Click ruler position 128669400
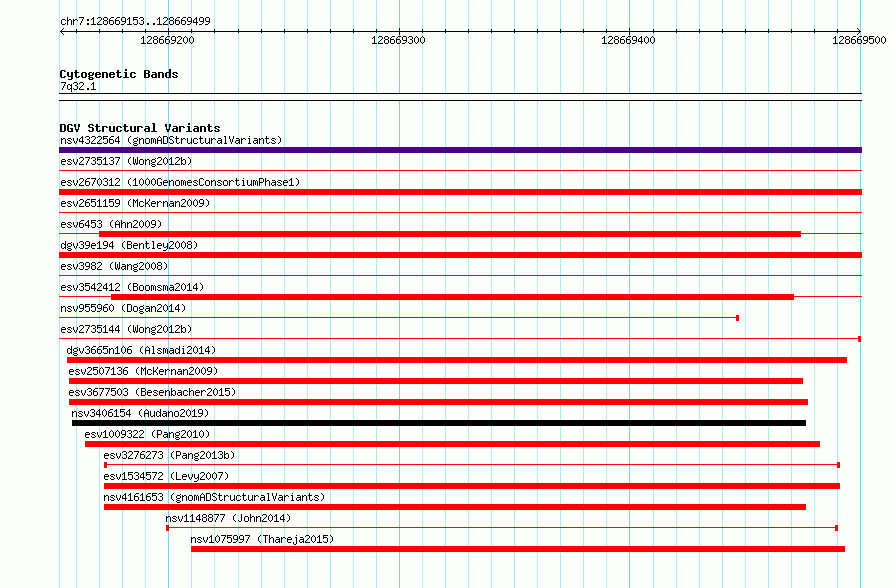 pos(628,40)
